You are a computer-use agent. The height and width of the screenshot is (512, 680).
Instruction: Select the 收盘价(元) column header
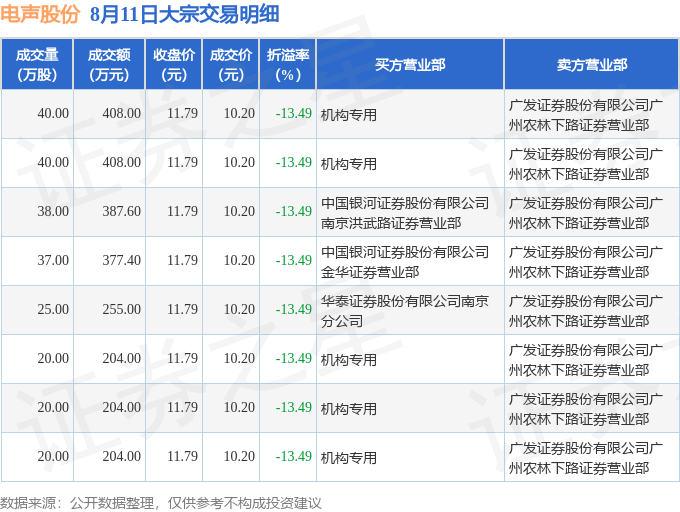174,65
